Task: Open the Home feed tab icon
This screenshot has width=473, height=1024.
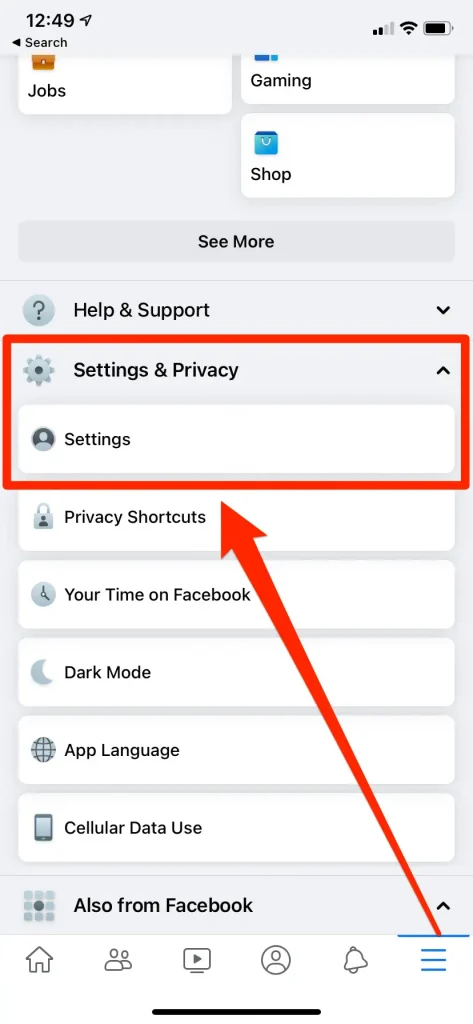Action: click(39, 959)
